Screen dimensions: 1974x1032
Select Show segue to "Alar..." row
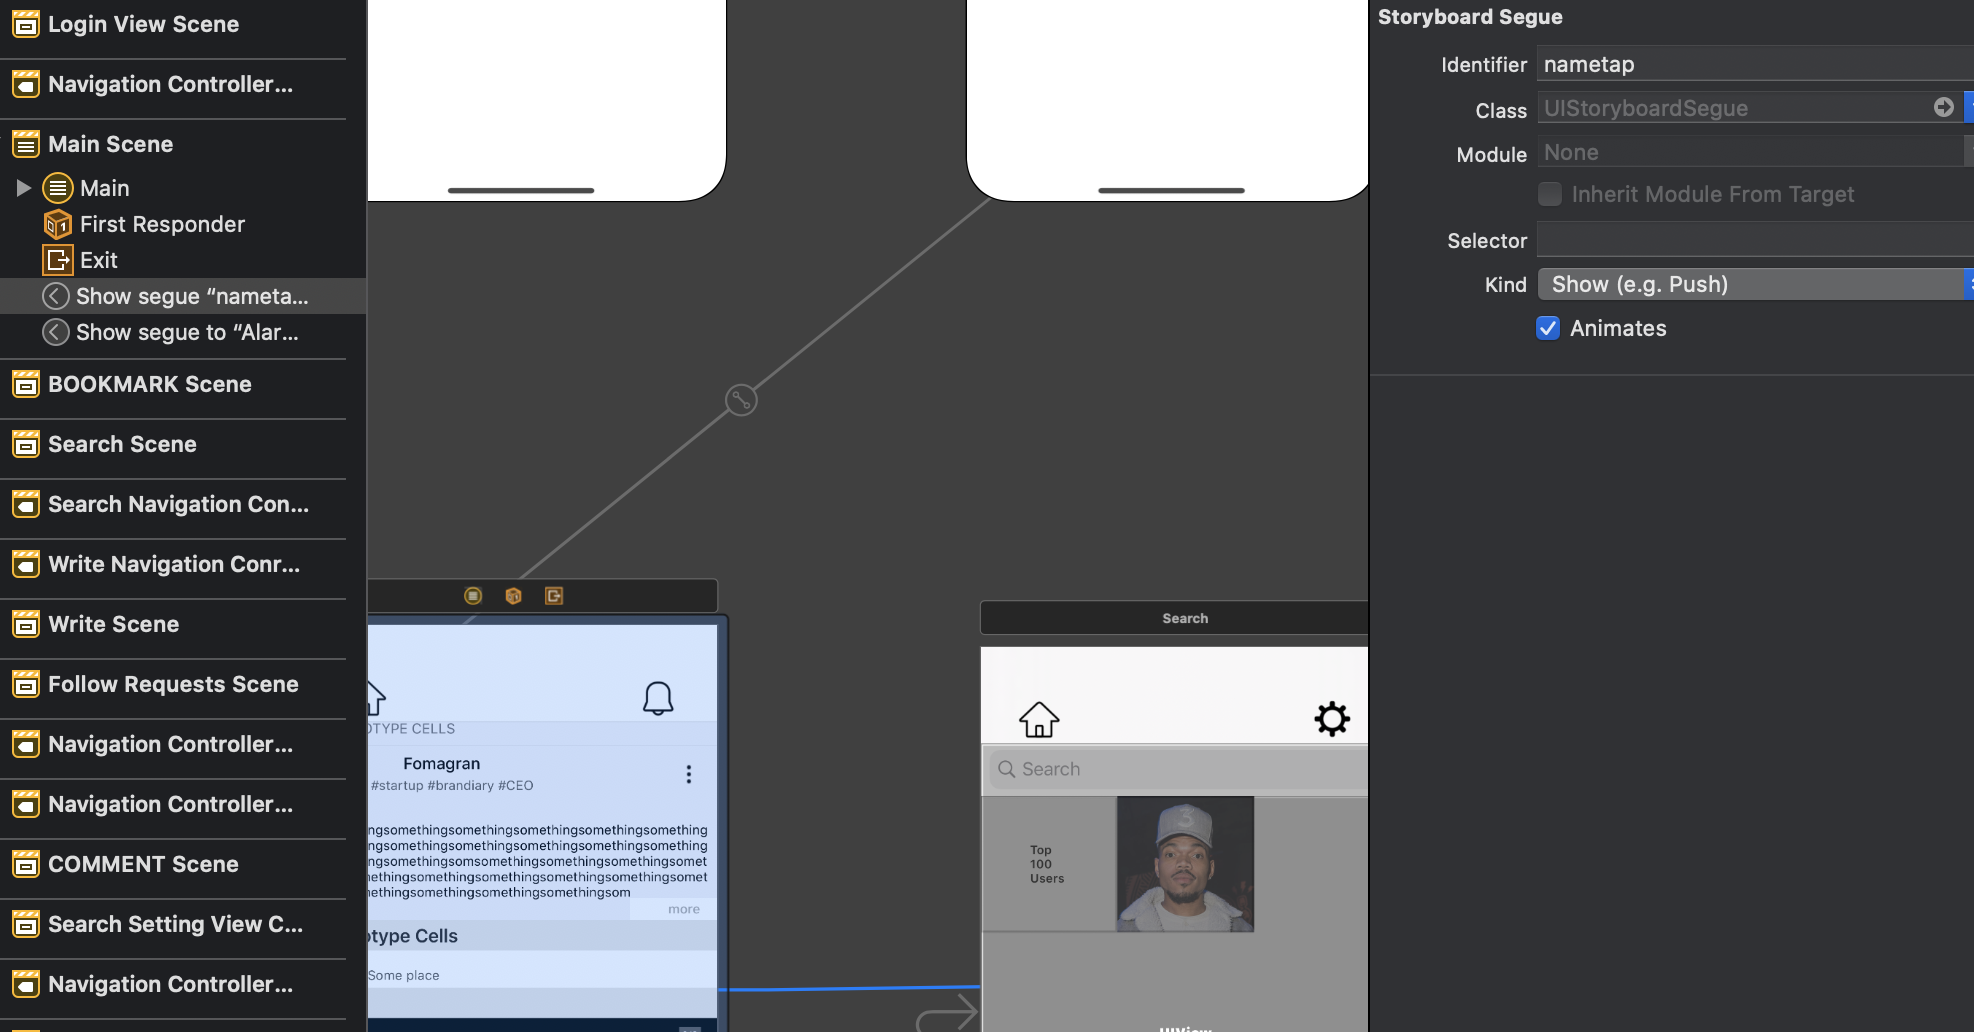pos(183,332)
